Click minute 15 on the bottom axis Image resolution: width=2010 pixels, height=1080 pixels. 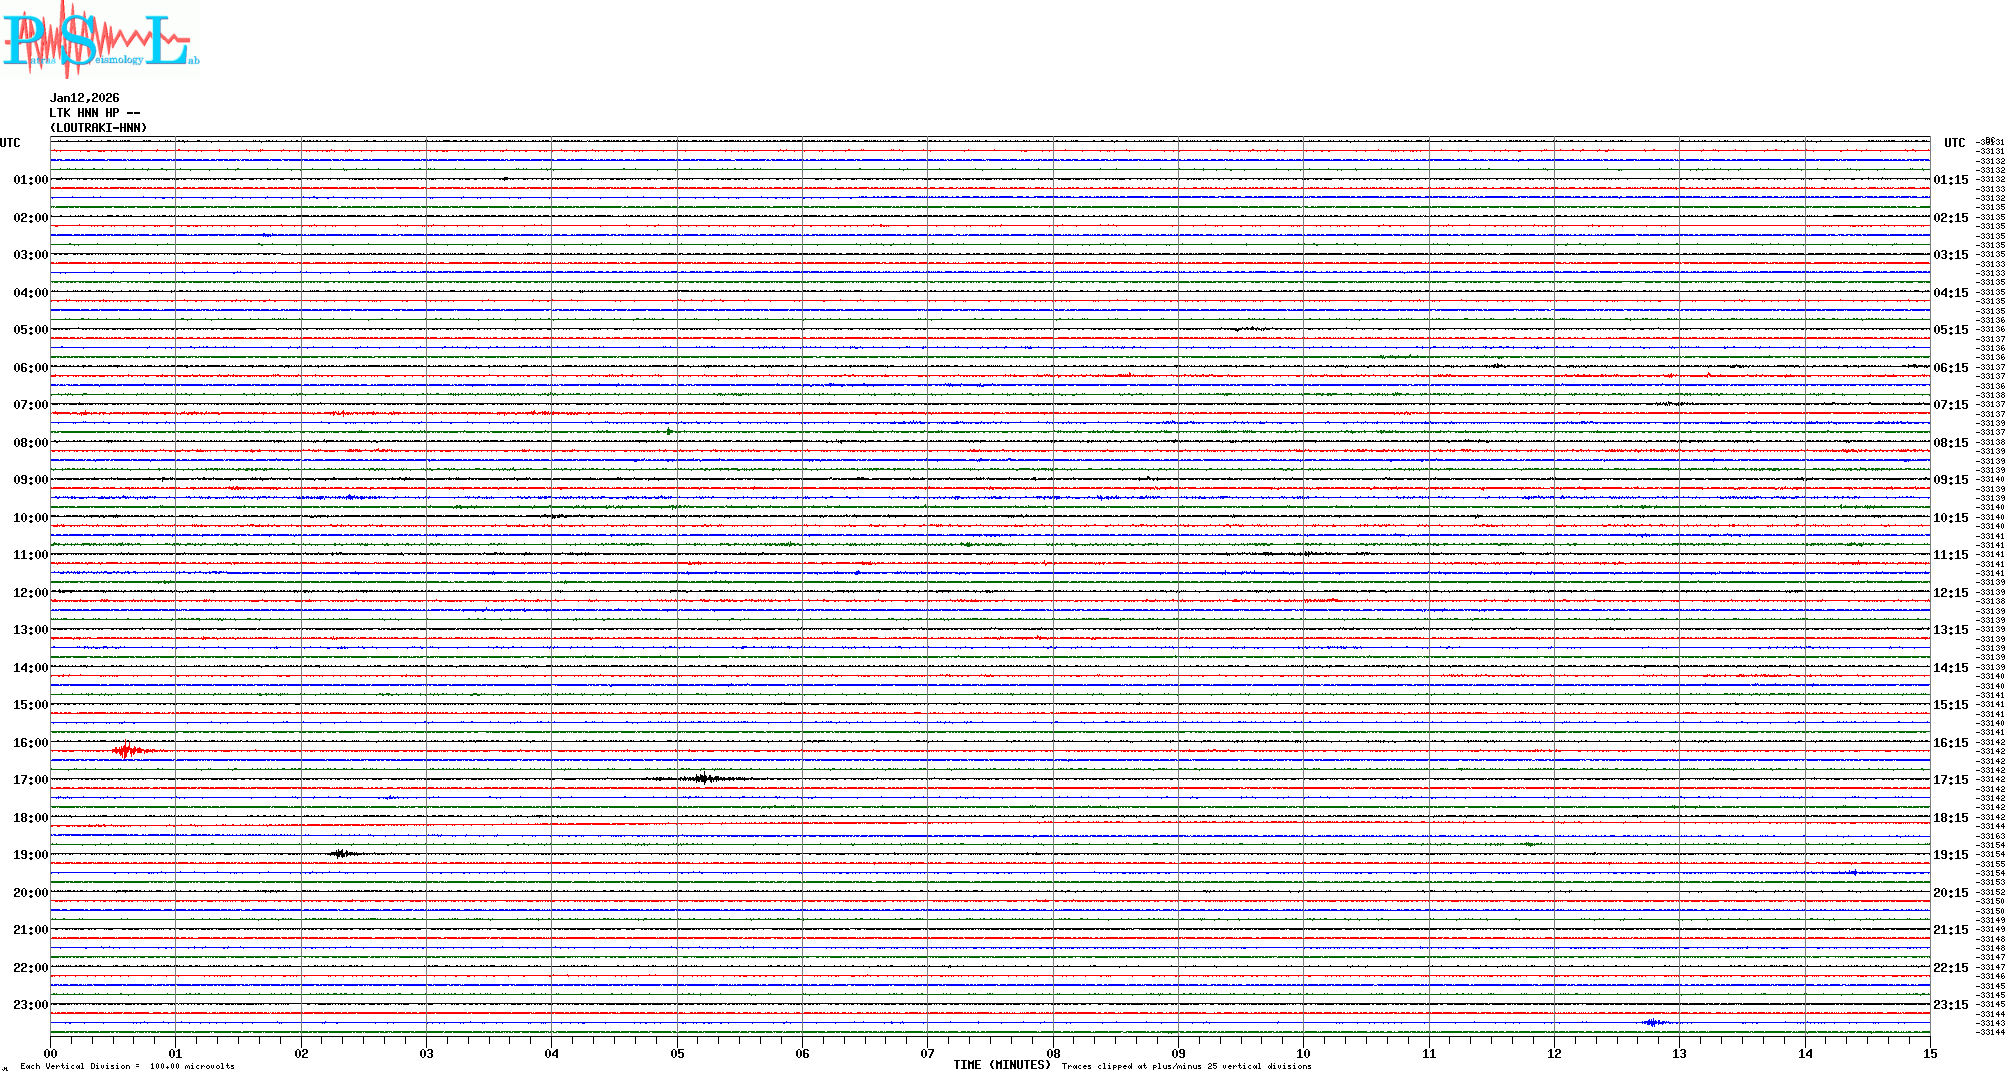[1929, 1054]
